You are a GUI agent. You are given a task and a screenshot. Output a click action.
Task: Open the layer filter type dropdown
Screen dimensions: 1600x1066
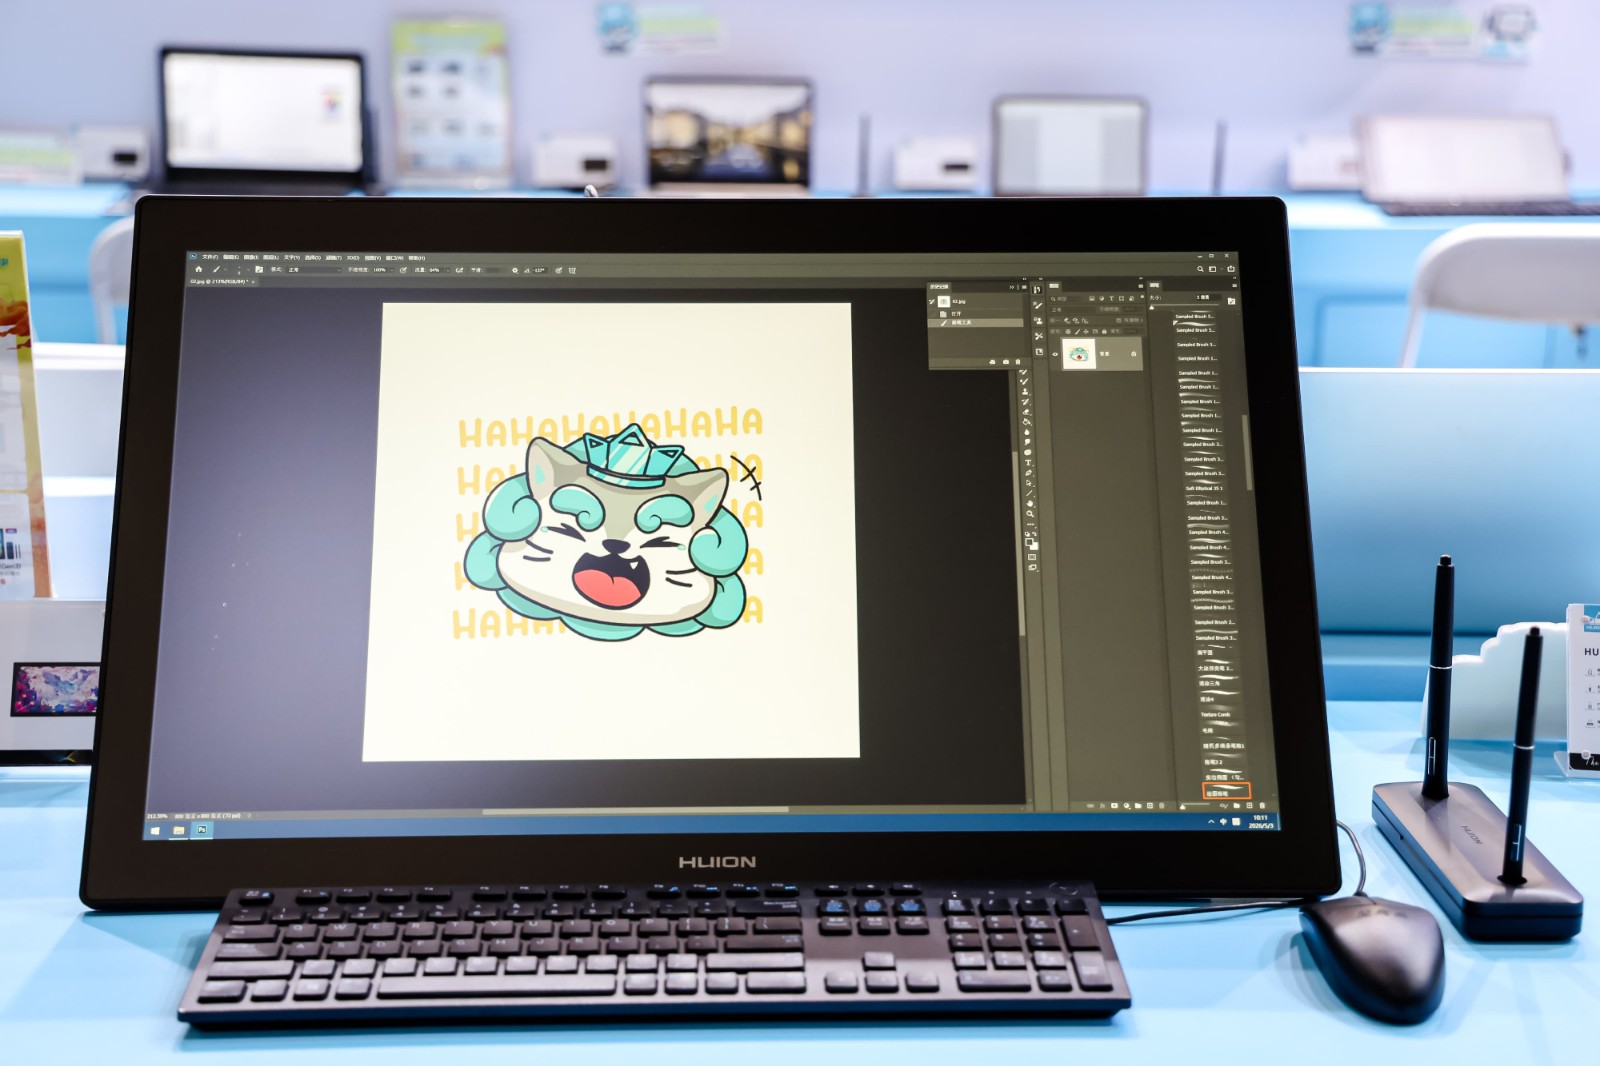tap(1065, 298)
